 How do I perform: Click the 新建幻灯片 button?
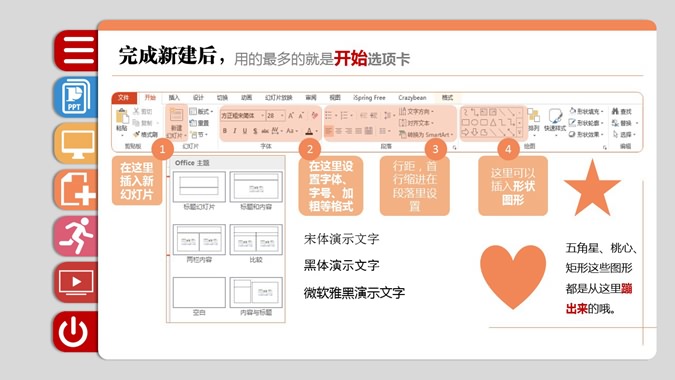[176, 123]
